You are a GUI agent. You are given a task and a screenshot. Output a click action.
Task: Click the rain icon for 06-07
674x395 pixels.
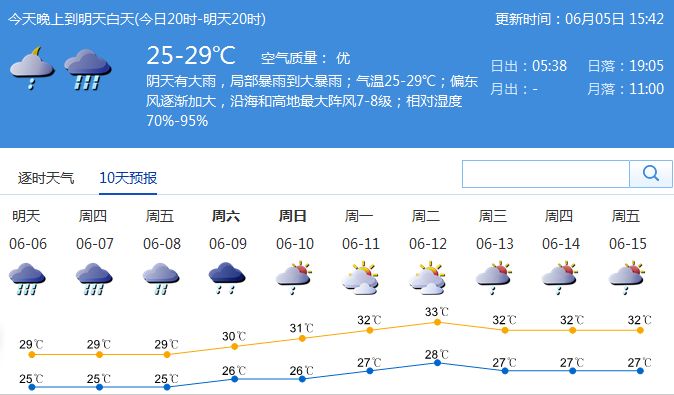[x=94, y=279]
